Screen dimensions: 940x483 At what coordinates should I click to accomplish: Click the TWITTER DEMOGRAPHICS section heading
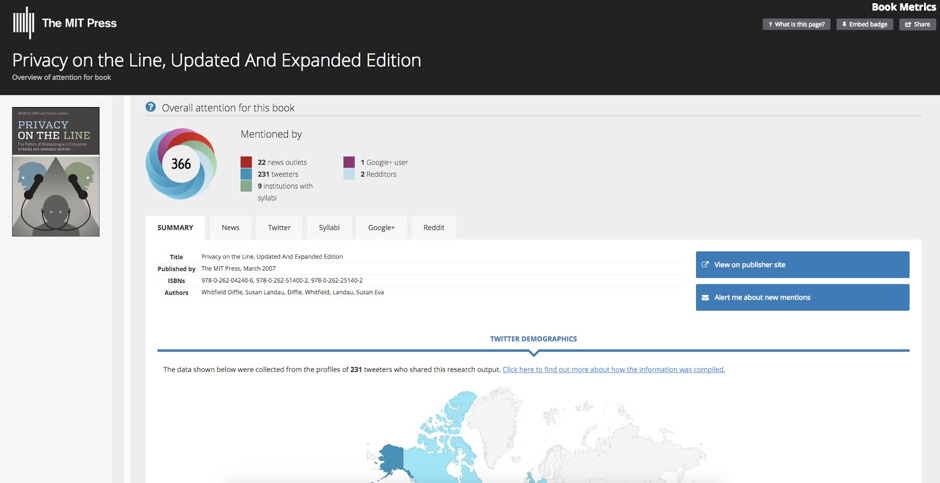pyautogui.click(x=534, y=339)
